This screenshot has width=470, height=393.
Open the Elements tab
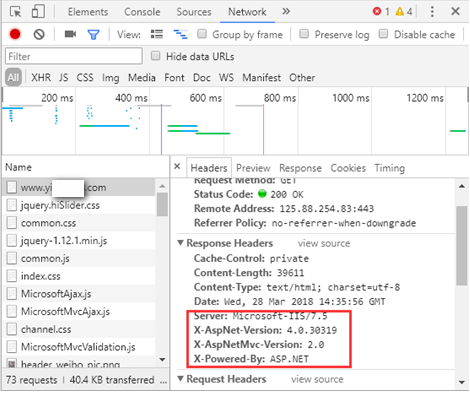(x=88, y=12)
